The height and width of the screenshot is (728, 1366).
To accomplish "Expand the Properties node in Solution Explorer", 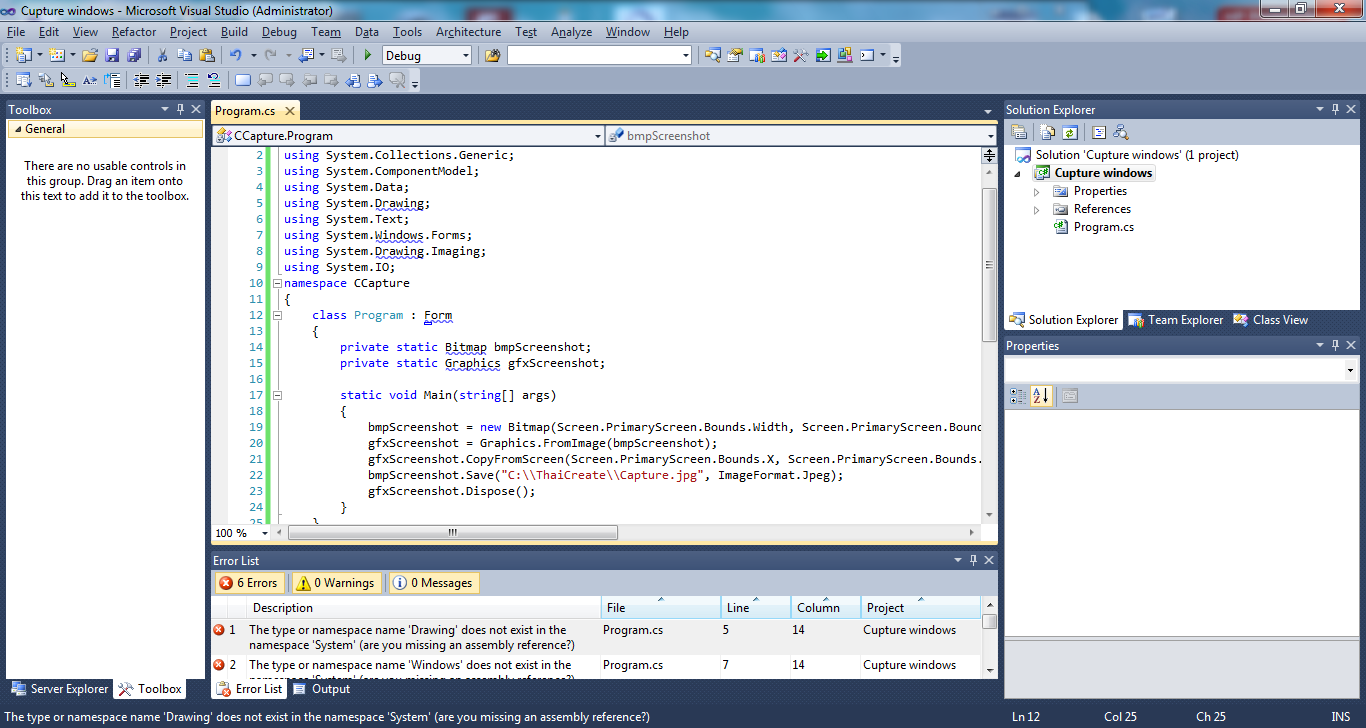I will 1036,192.
